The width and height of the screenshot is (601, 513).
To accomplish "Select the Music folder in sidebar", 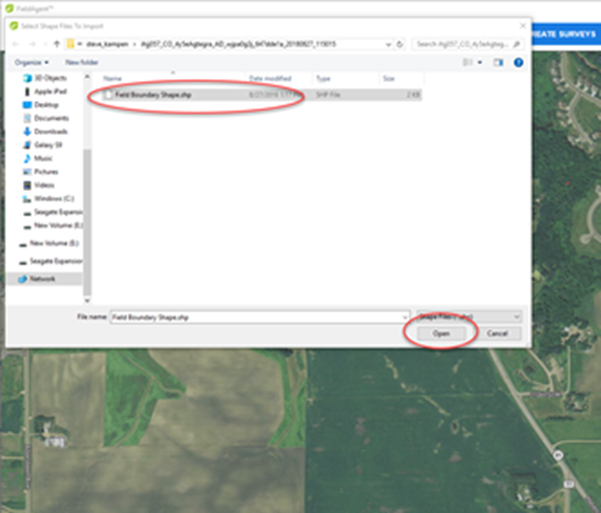I will click(43, 158).
